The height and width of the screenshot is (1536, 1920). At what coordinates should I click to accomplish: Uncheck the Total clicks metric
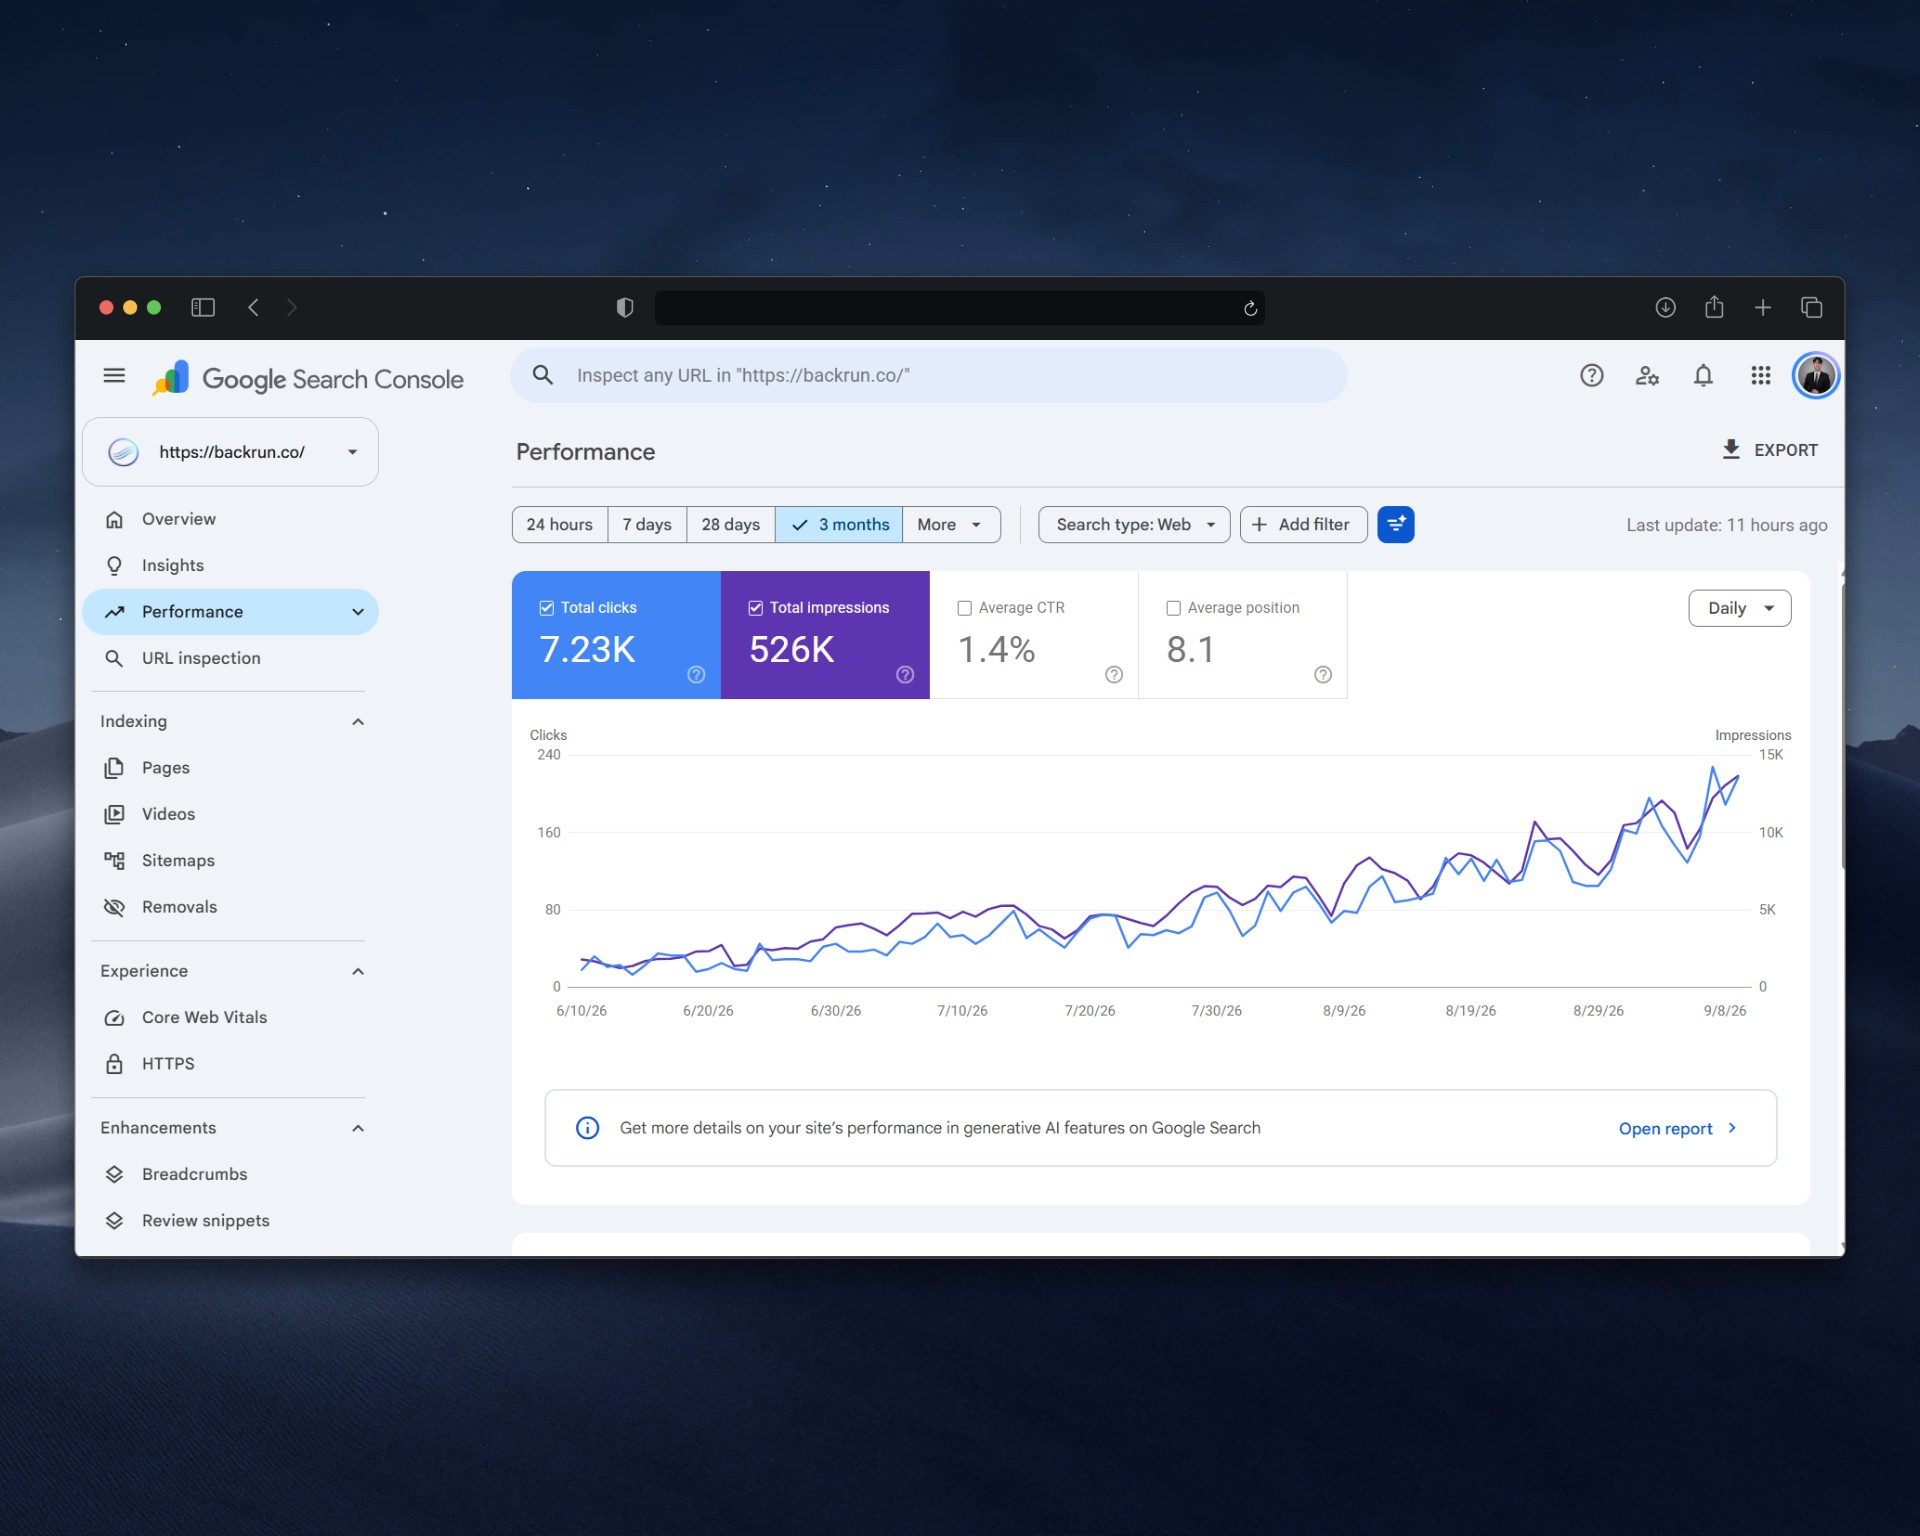click(547, 607)
